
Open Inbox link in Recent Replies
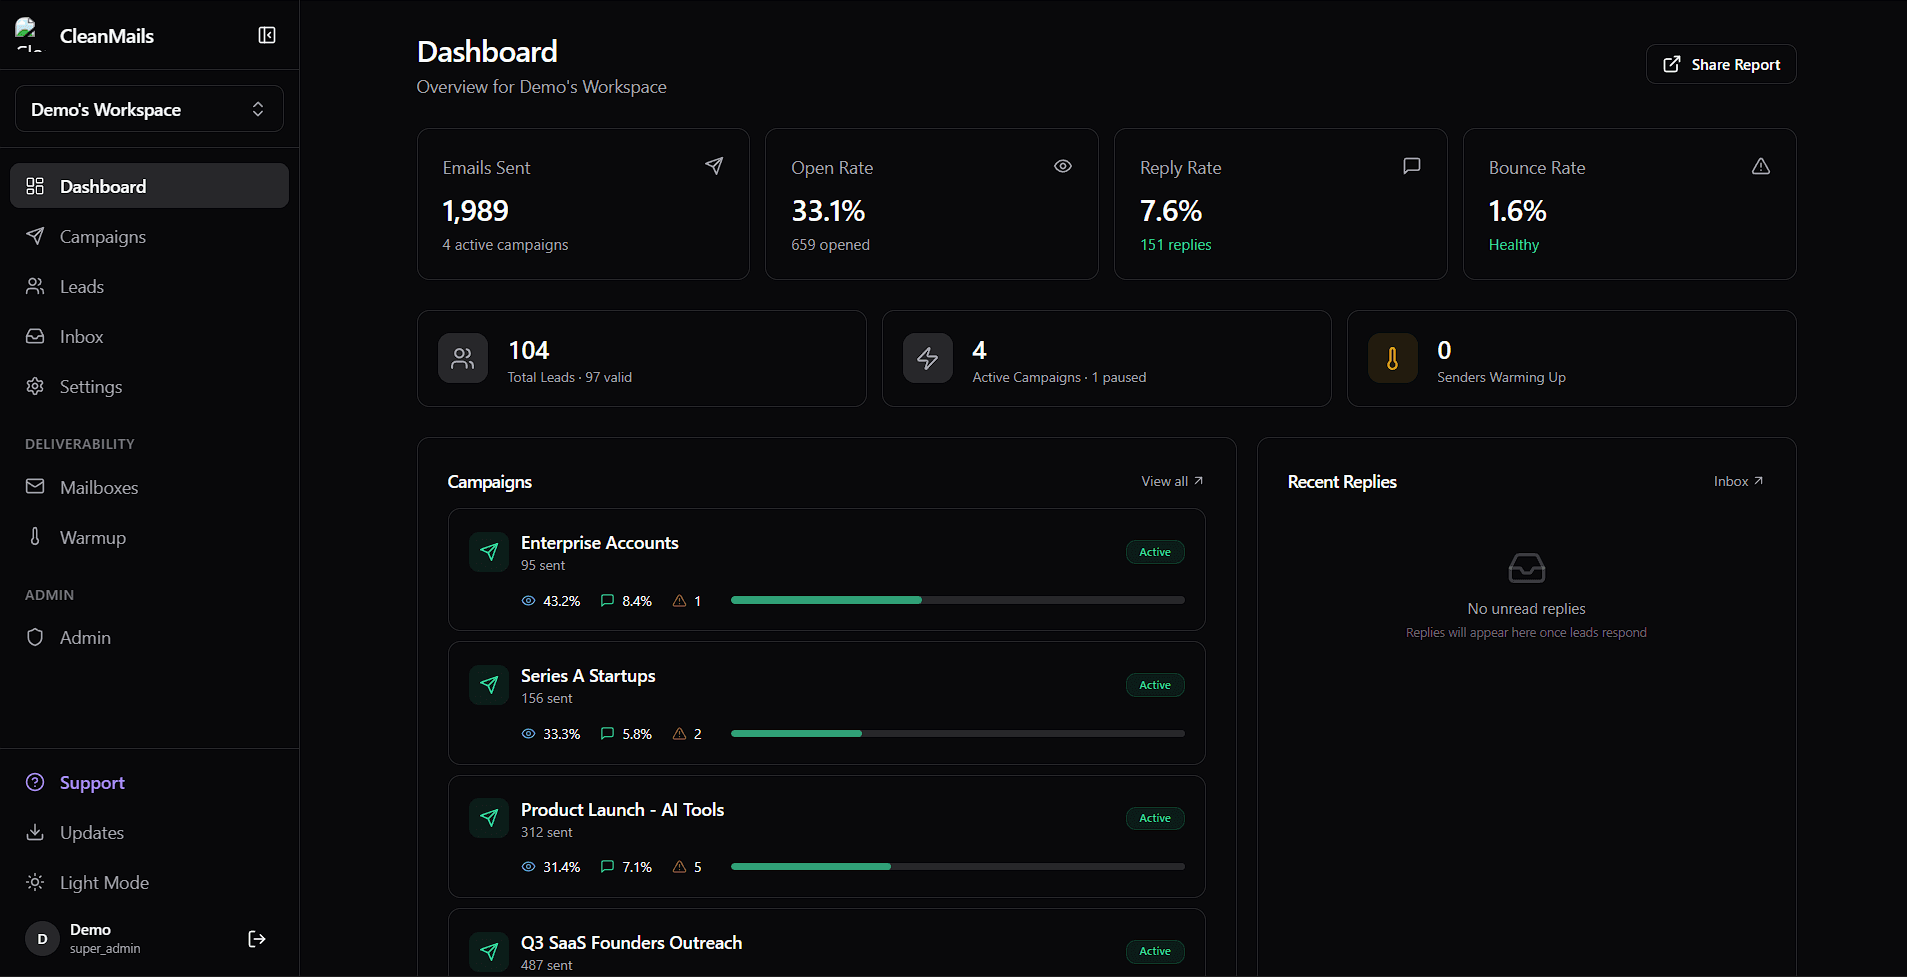tap(1738, 481)
